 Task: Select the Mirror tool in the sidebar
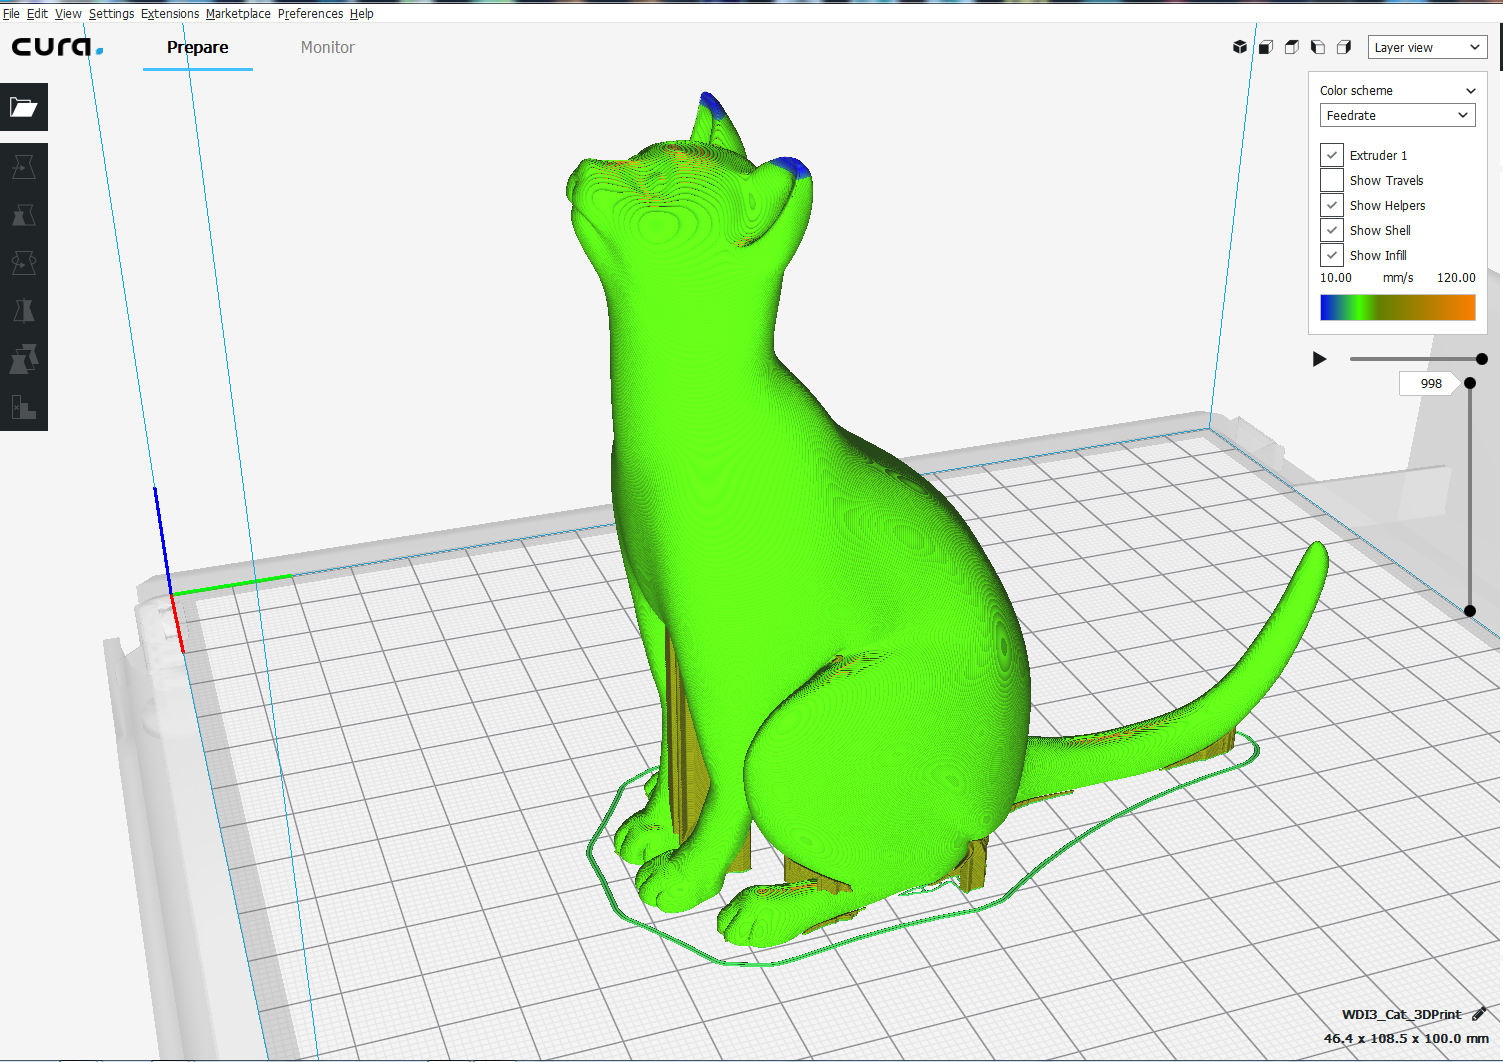click(x=24, y=311)
